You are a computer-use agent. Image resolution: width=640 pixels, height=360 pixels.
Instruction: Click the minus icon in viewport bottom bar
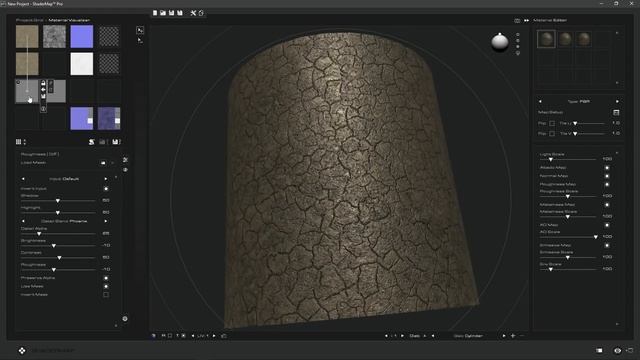point(522,336)
